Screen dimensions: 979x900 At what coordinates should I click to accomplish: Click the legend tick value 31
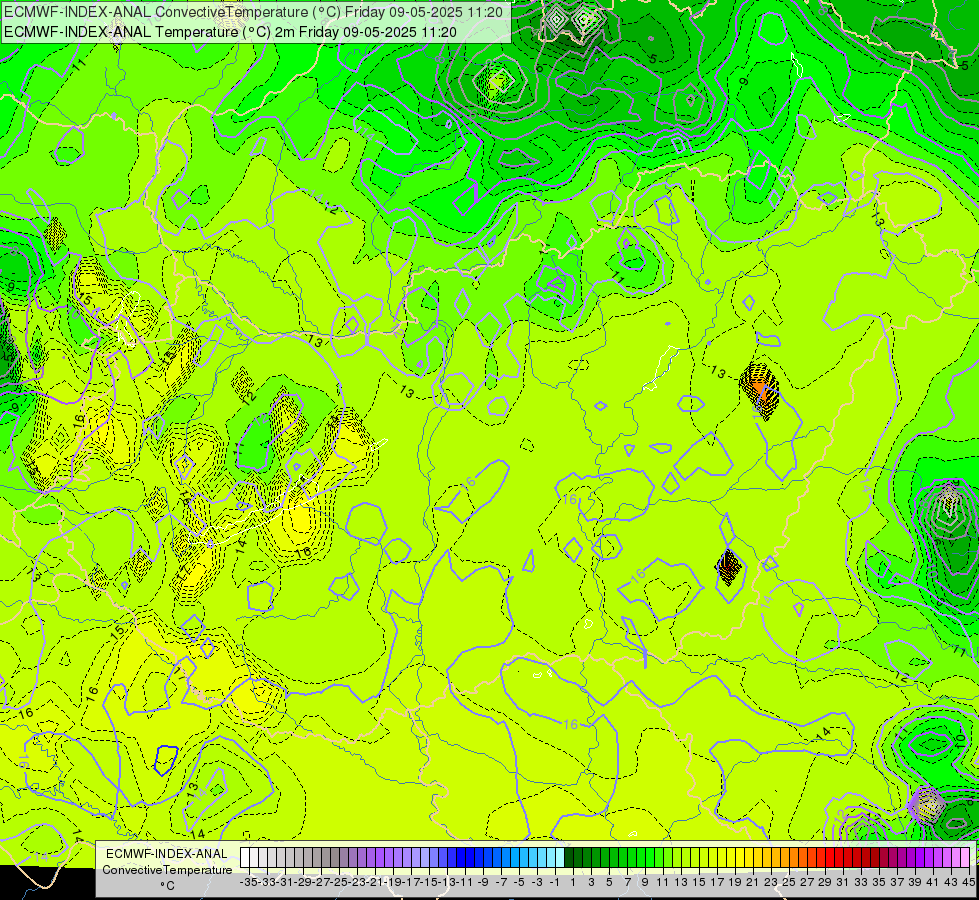(843, 883)
